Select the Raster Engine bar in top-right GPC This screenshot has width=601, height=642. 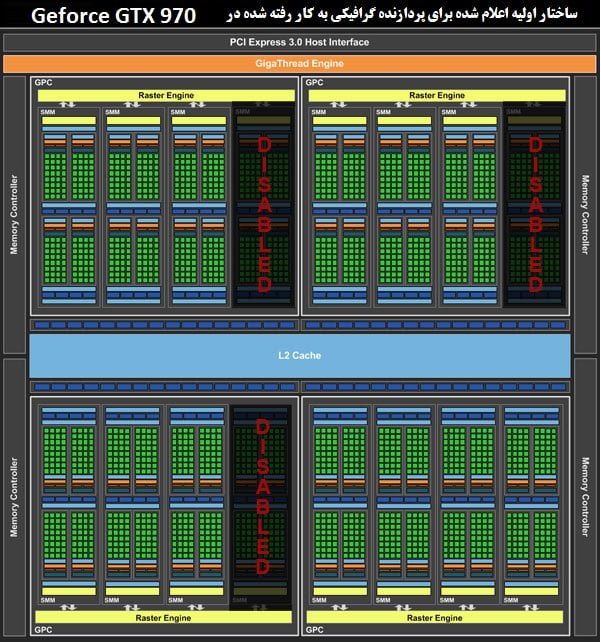point(437,95)
